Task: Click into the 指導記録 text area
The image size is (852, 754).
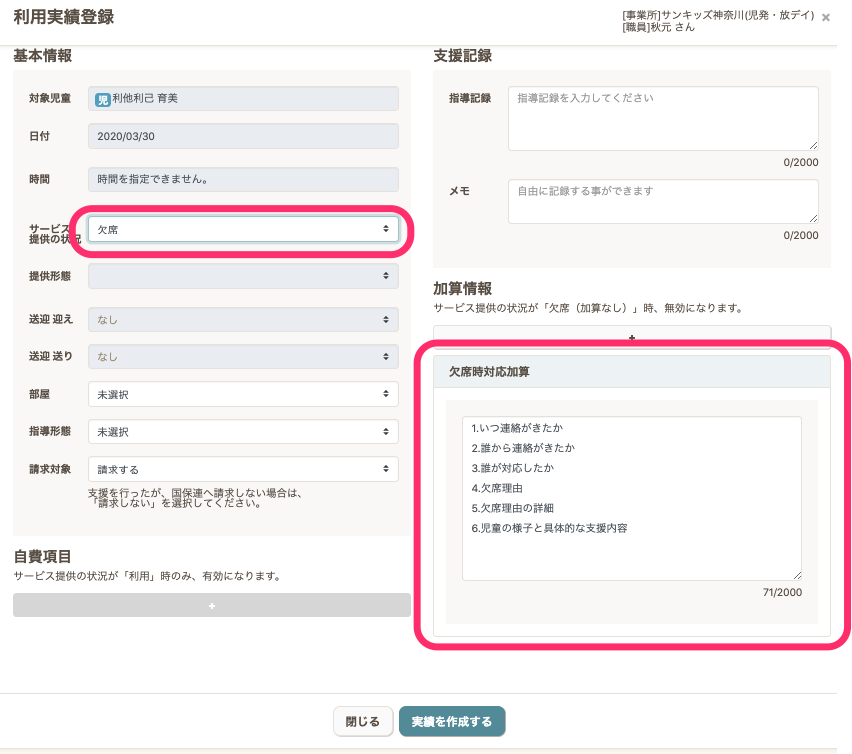Action: coord(662,118)
